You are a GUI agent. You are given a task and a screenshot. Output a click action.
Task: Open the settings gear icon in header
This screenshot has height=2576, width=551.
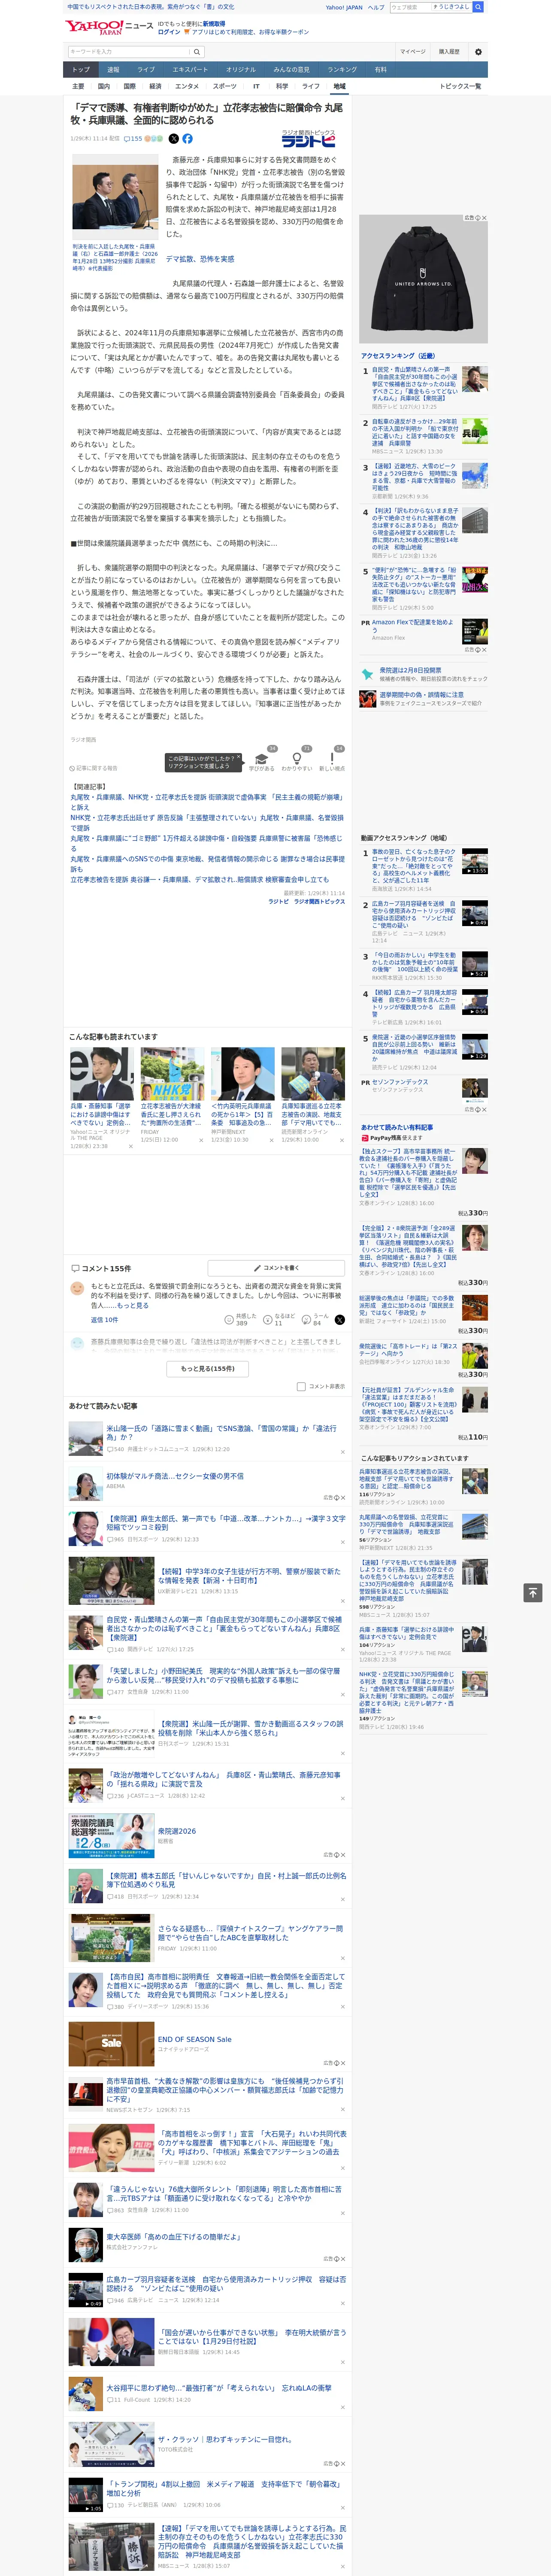click(478, 52)
